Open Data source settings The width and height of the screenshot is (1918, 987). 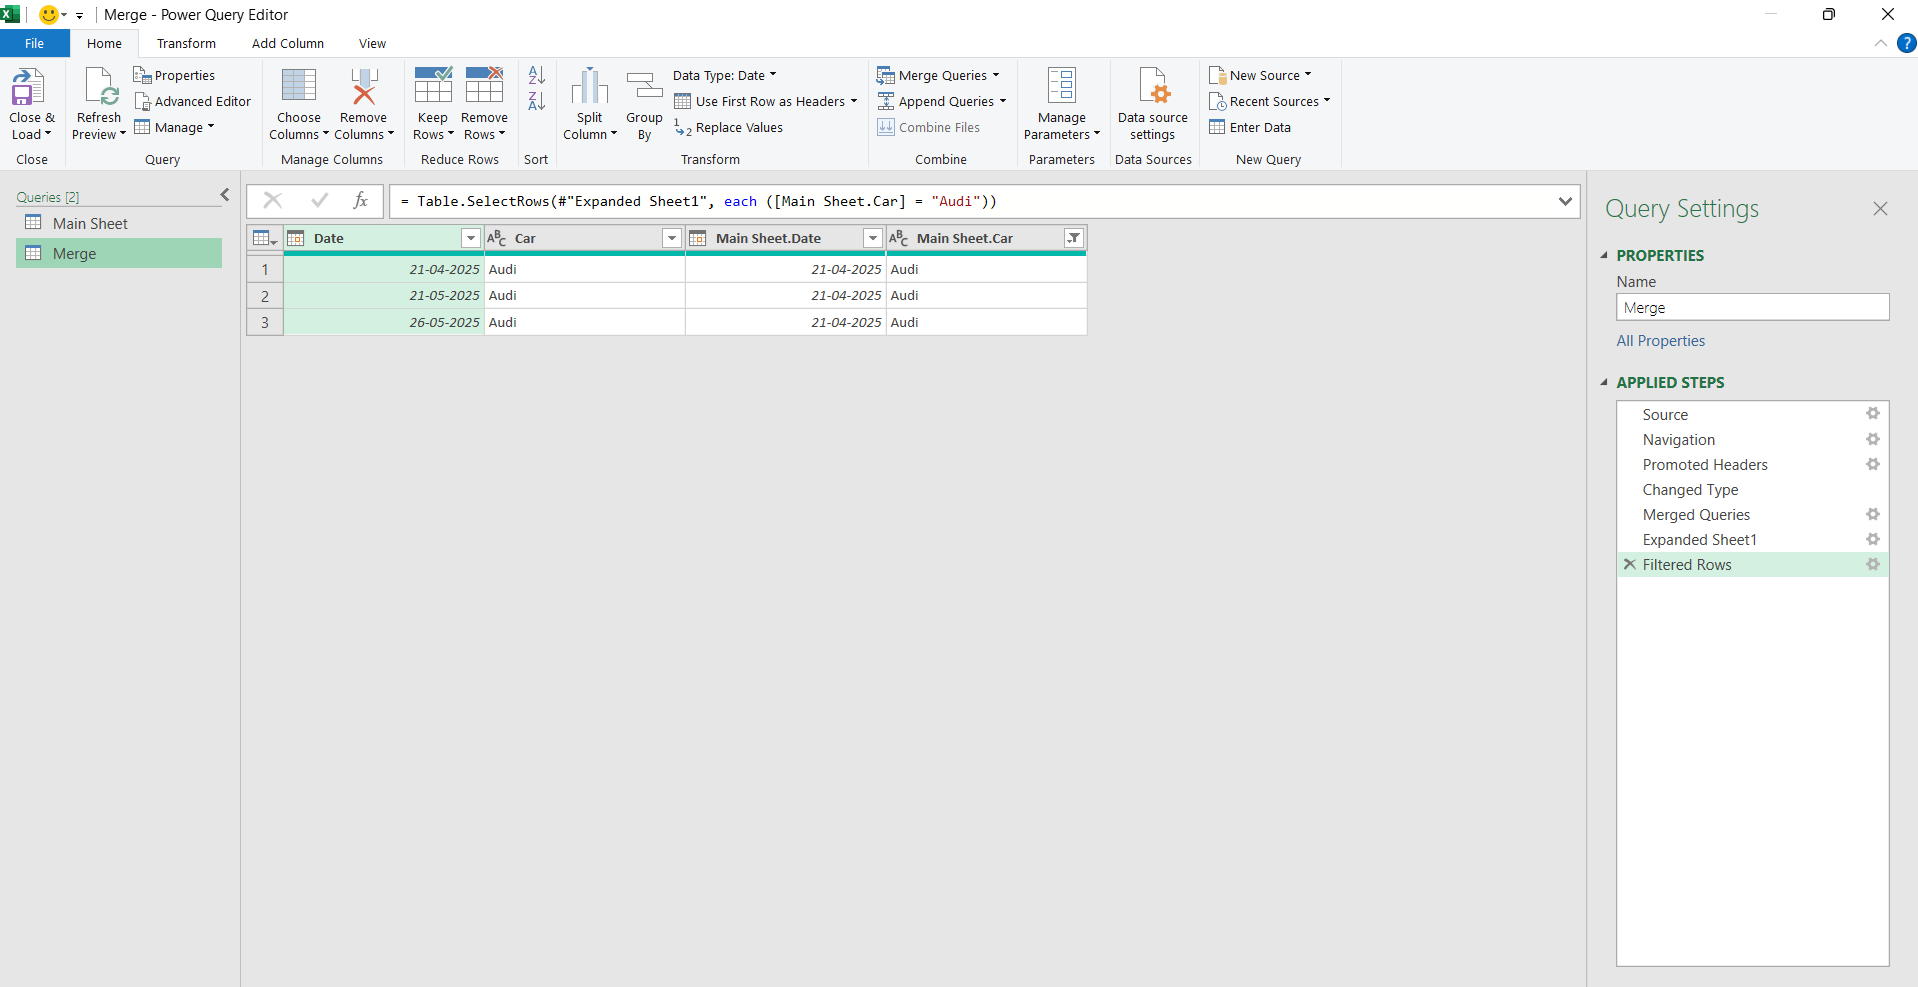tap(1153, 104)
